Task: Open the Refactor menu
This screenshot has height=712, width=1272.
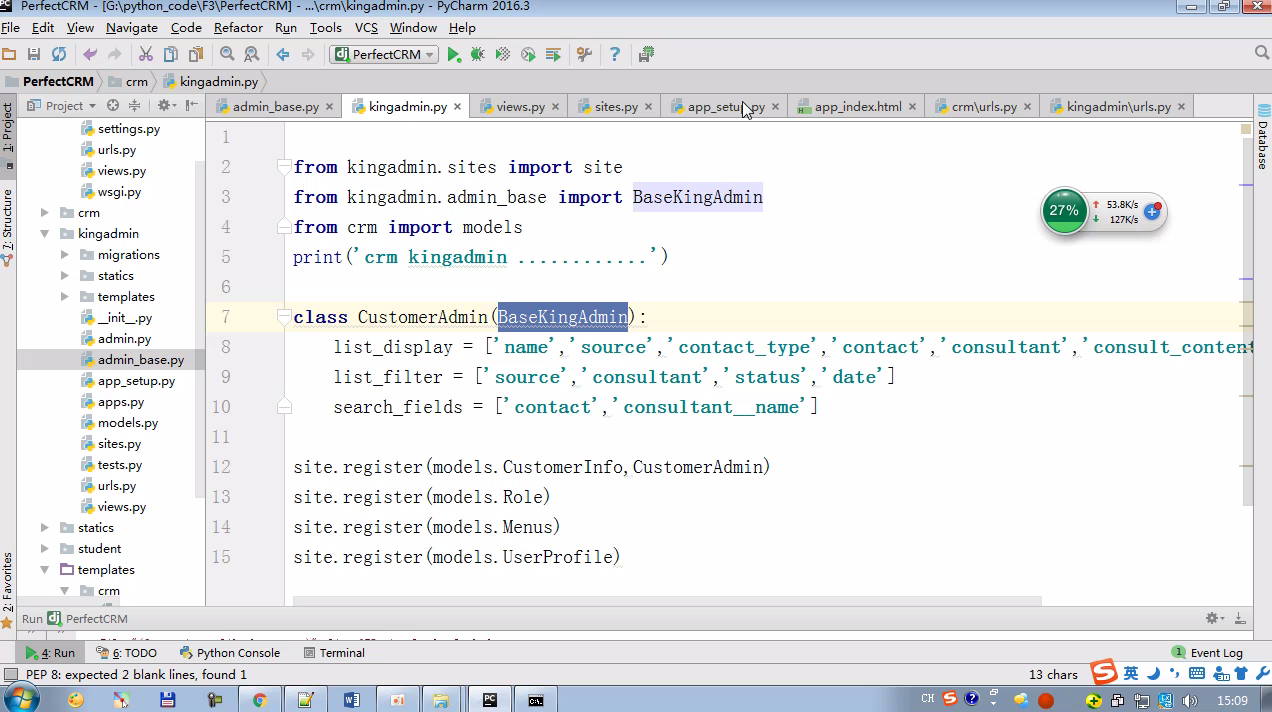Action: pos(238,28)
